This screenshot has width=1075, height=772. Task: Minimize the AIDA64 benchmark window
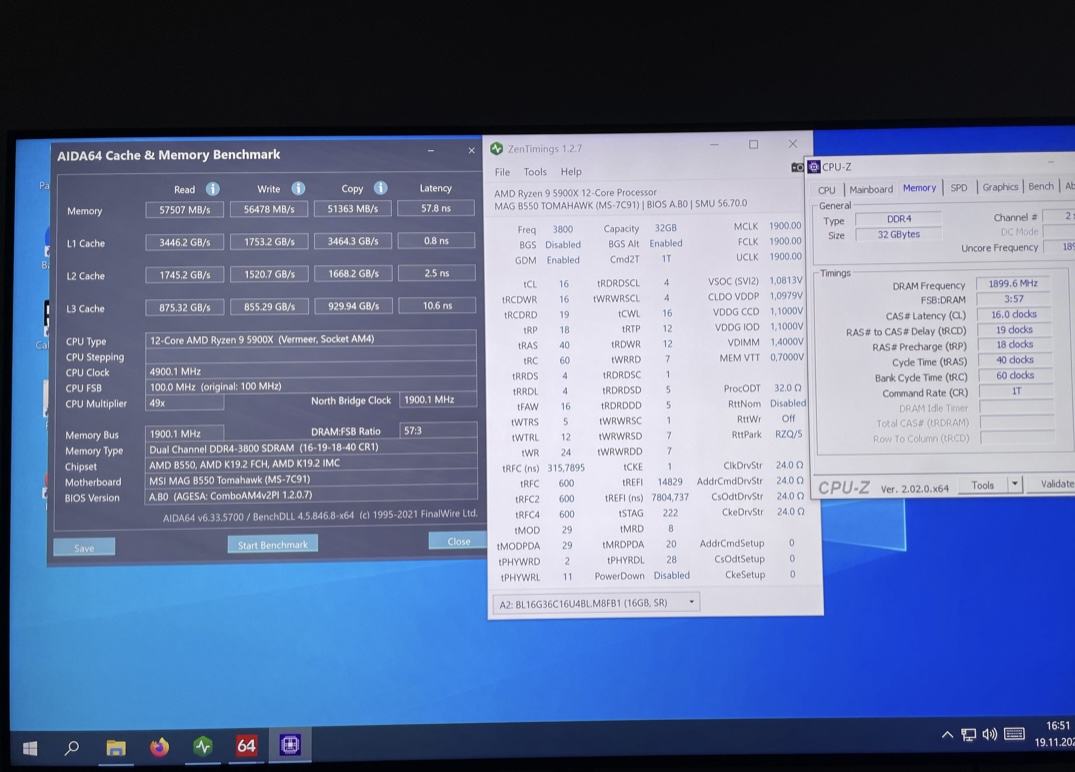(431, 150)
